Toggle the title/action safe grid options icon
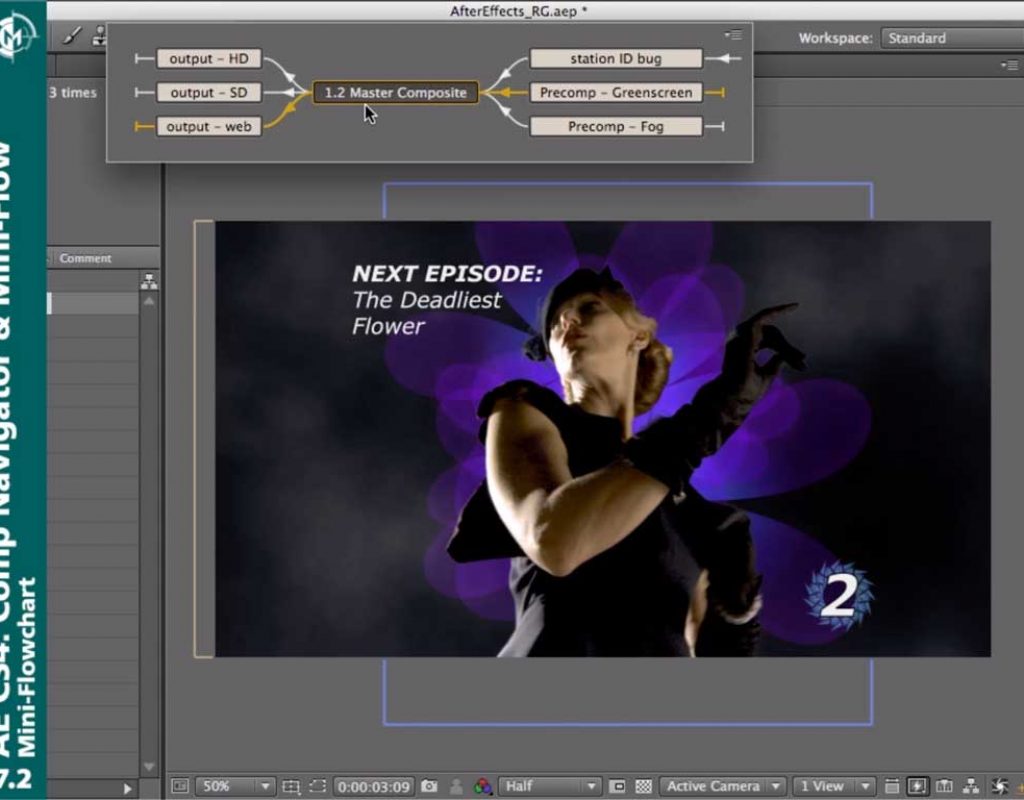Screen dimensions: 1024x800 click(291, 786)
